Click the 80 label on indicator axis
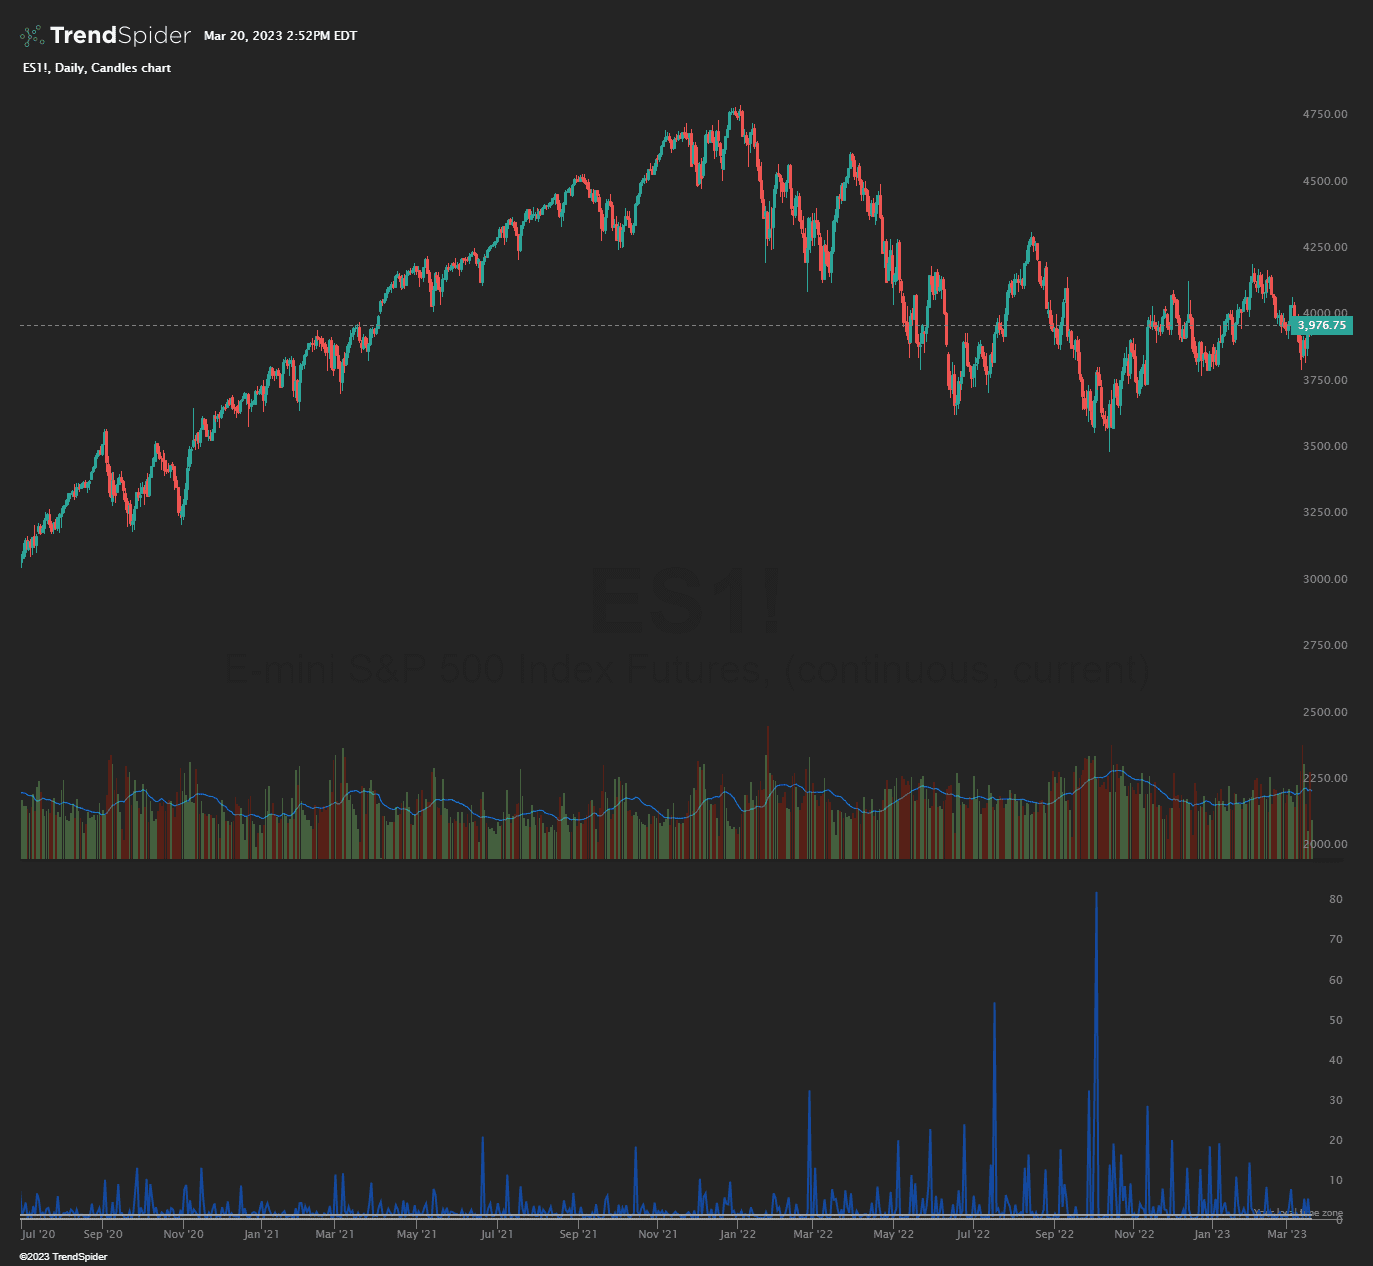Screen dimensions: 1373x1266 tap(1335, 900)
